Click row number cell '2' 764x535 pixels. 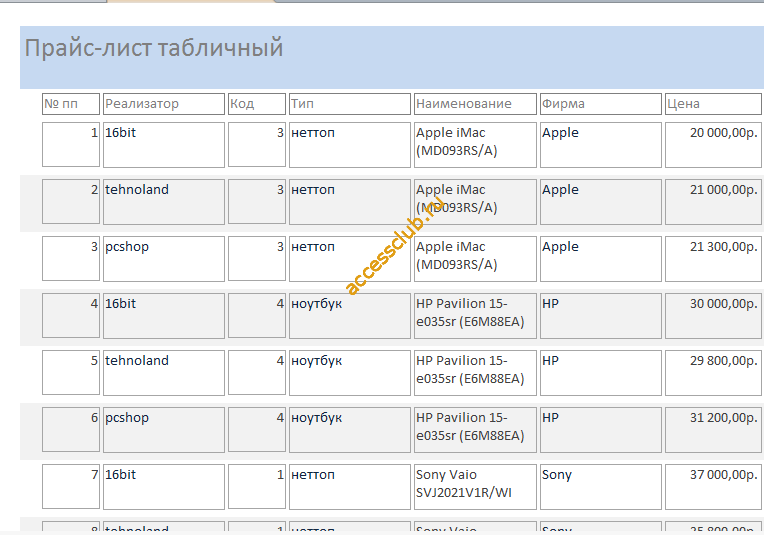pyautogui.click(x=71, y=202)
